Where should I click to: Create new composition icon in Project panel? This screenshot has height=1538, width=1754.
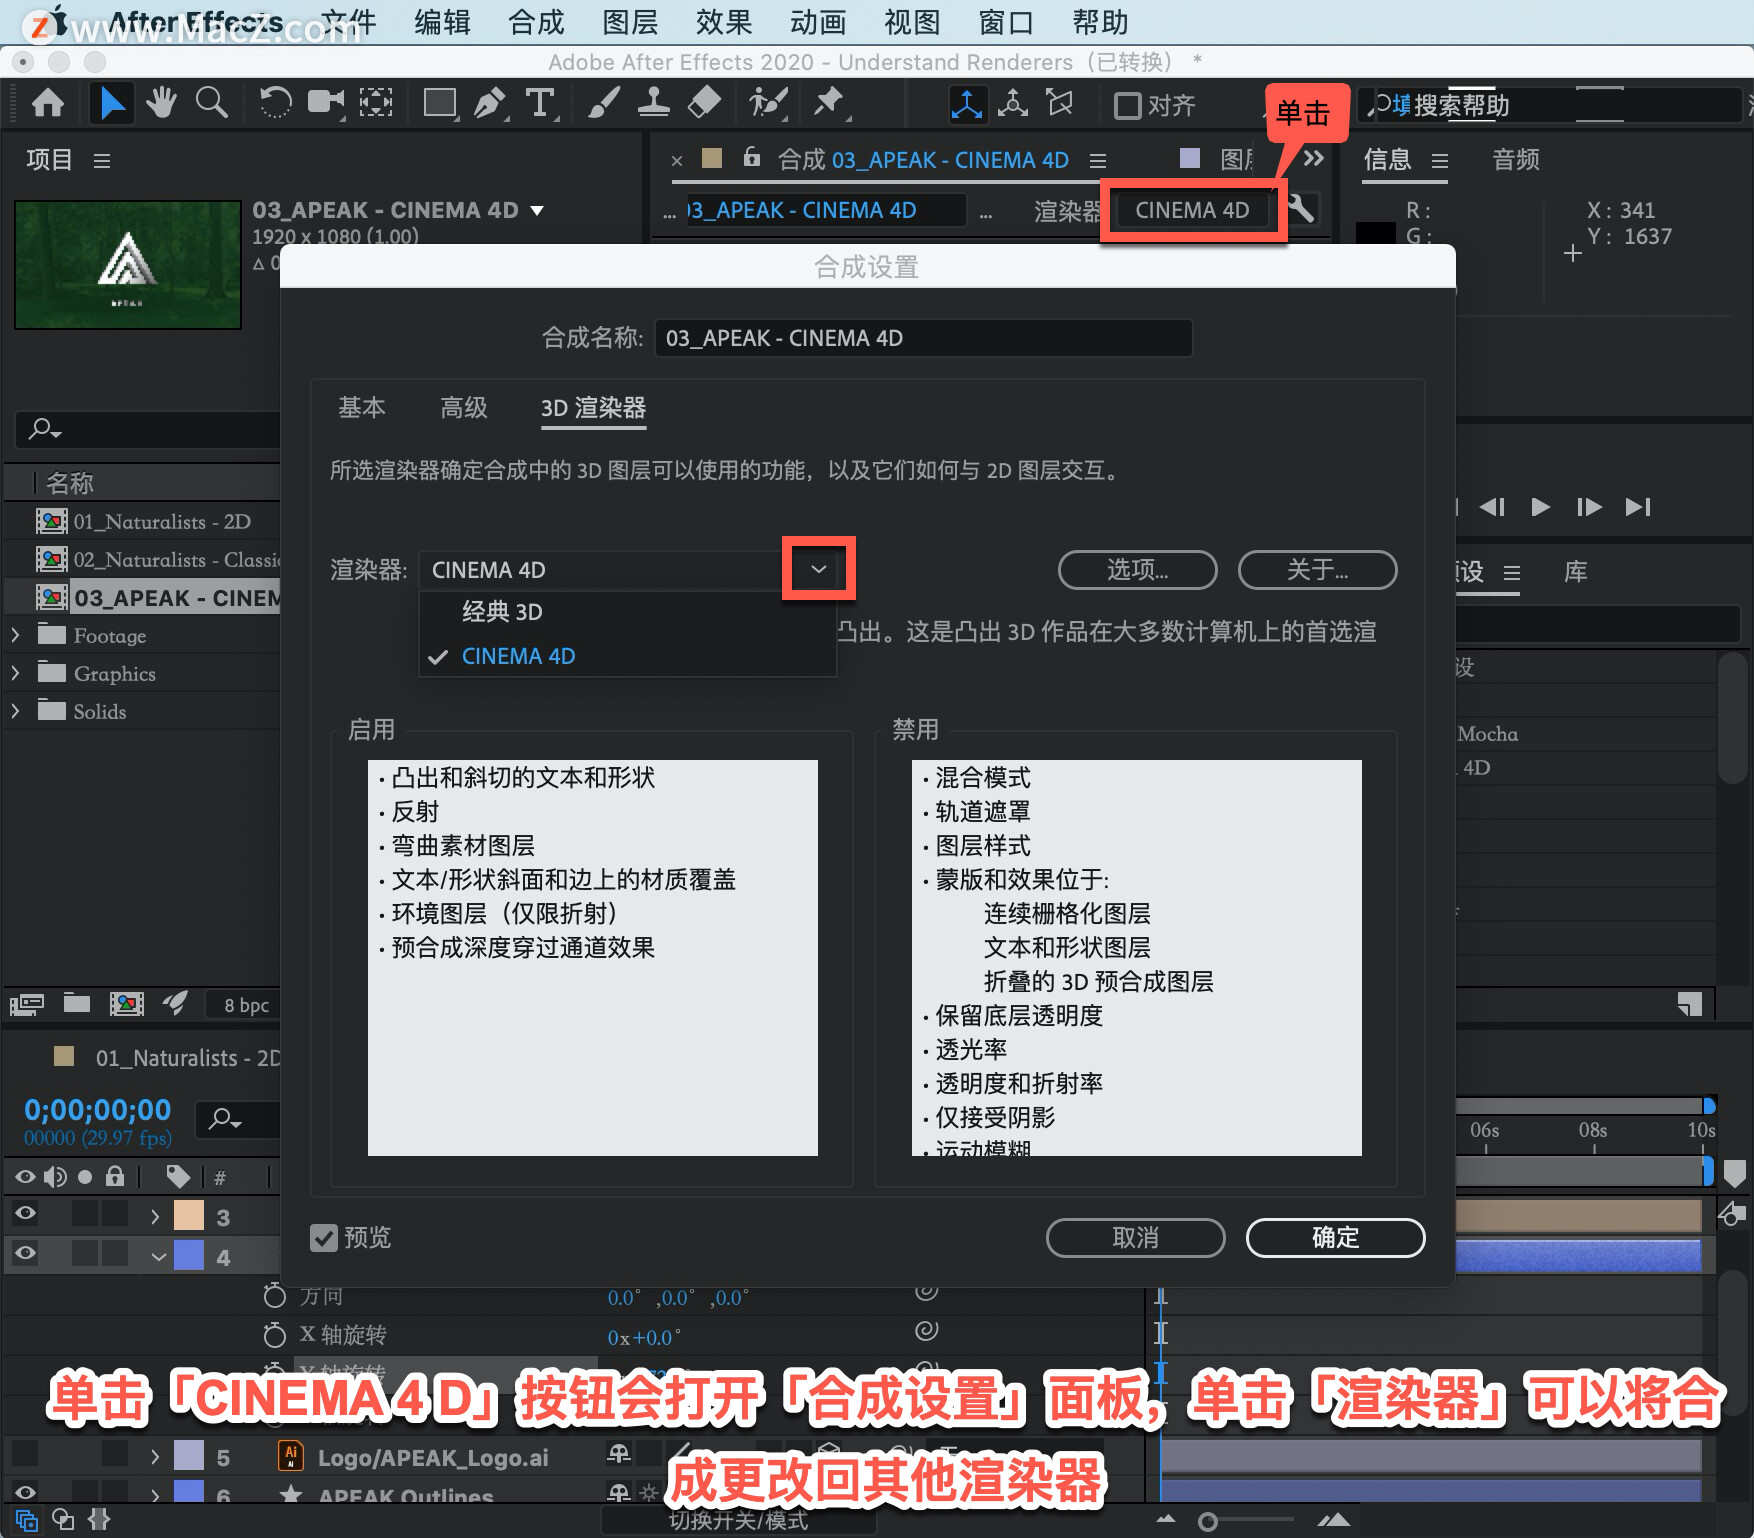pyautogui.click(x=126, y=1004)
